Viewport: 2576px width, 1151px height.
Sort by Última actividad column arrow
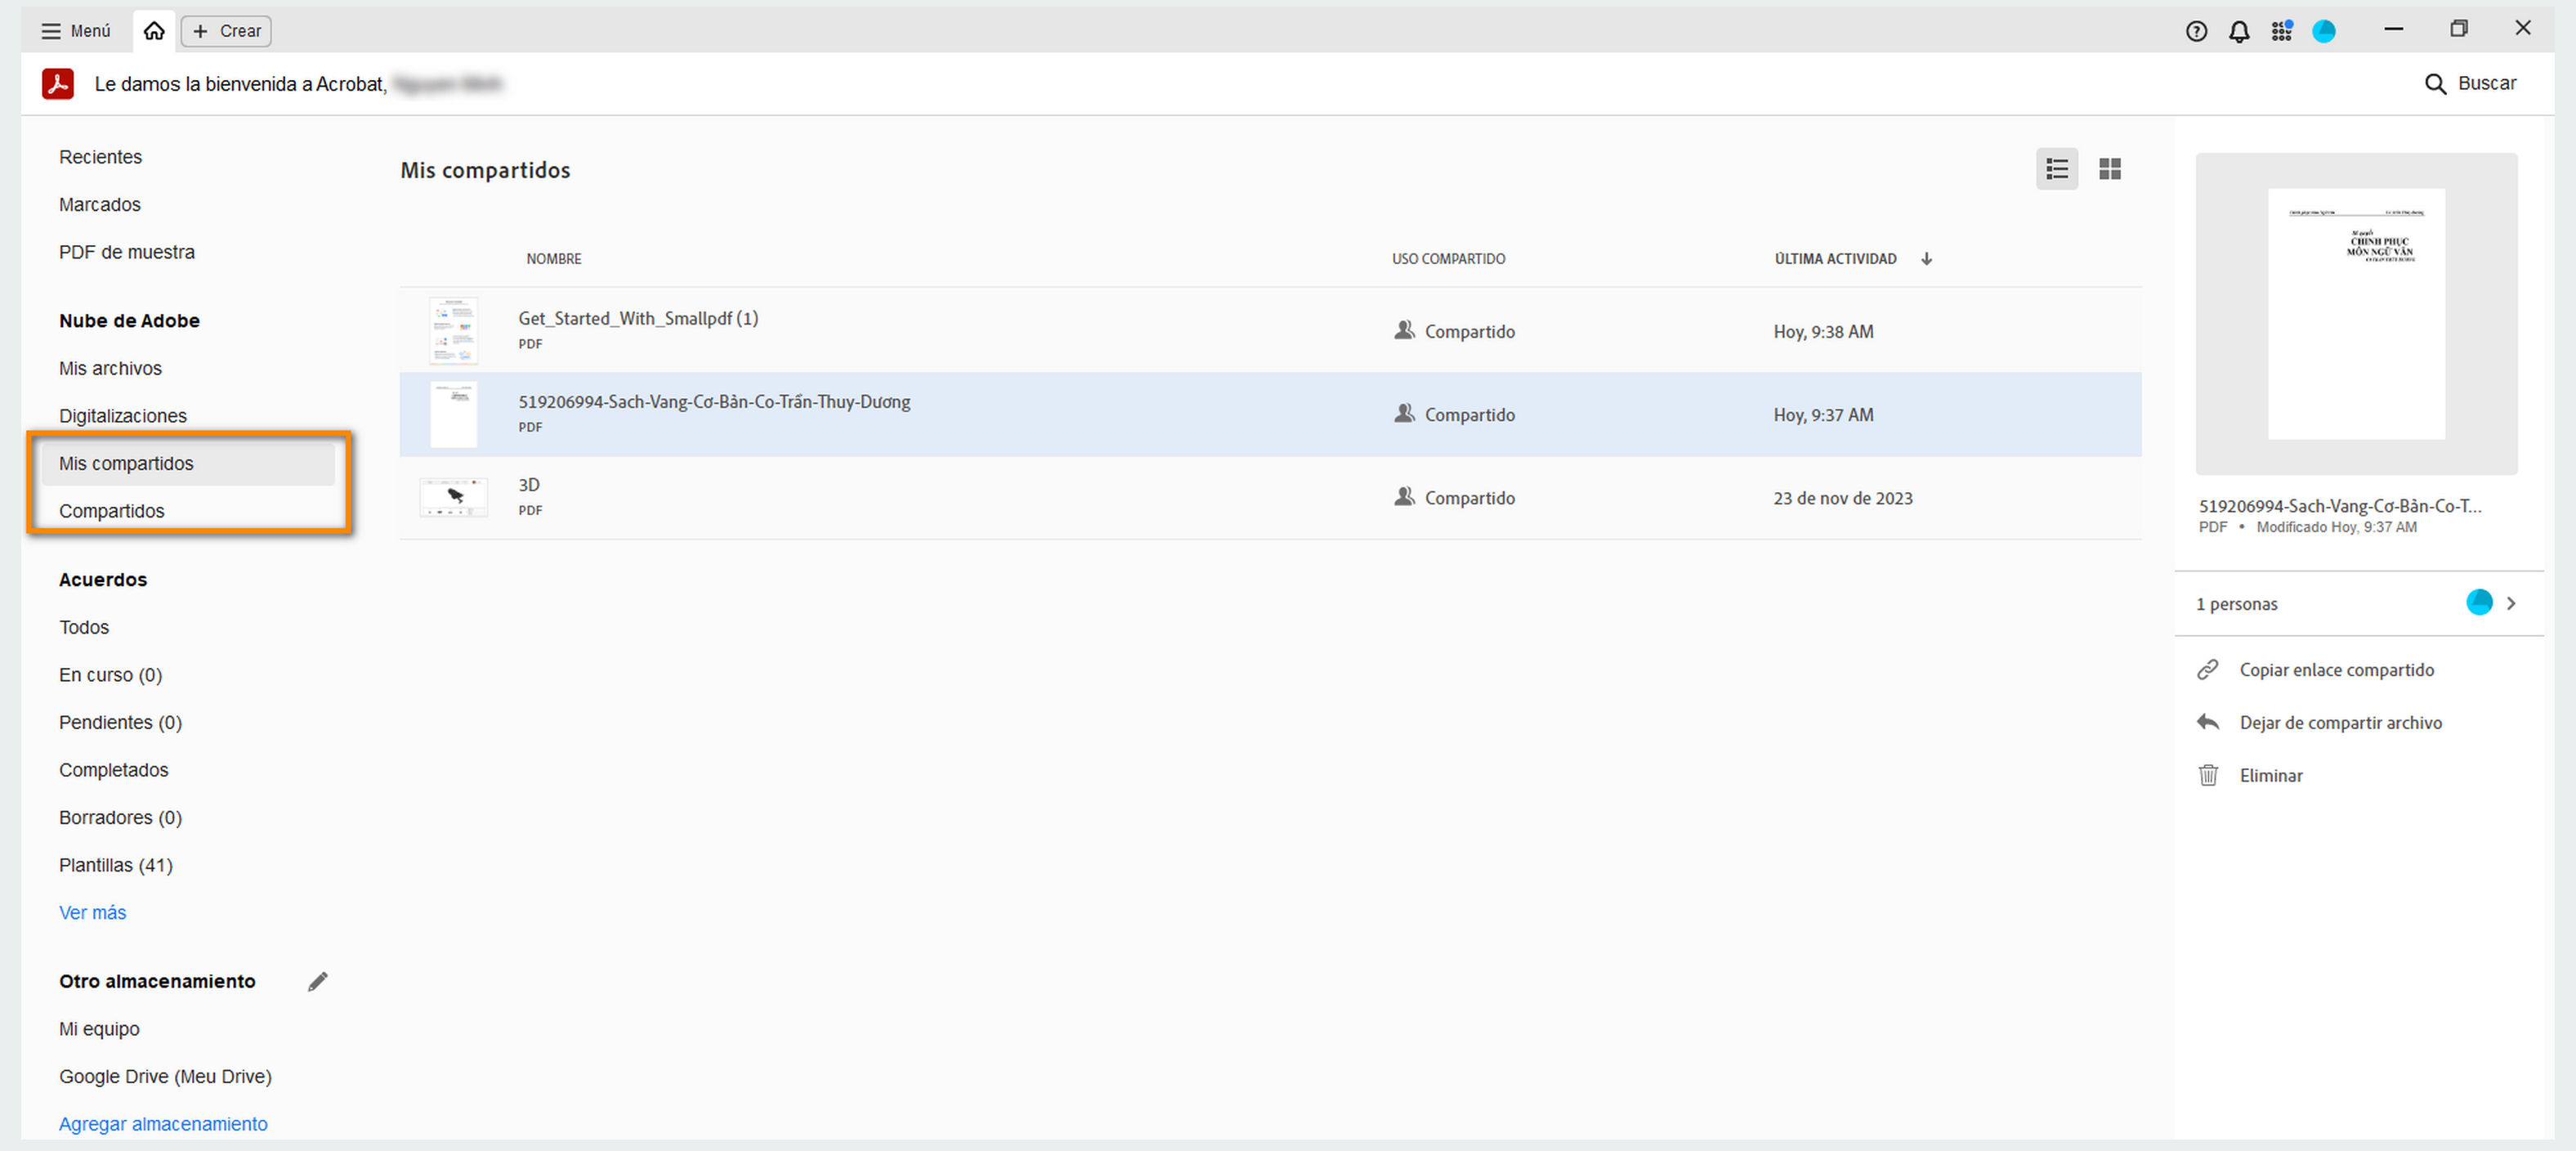pyautogui.click(x=1926, y=259)
